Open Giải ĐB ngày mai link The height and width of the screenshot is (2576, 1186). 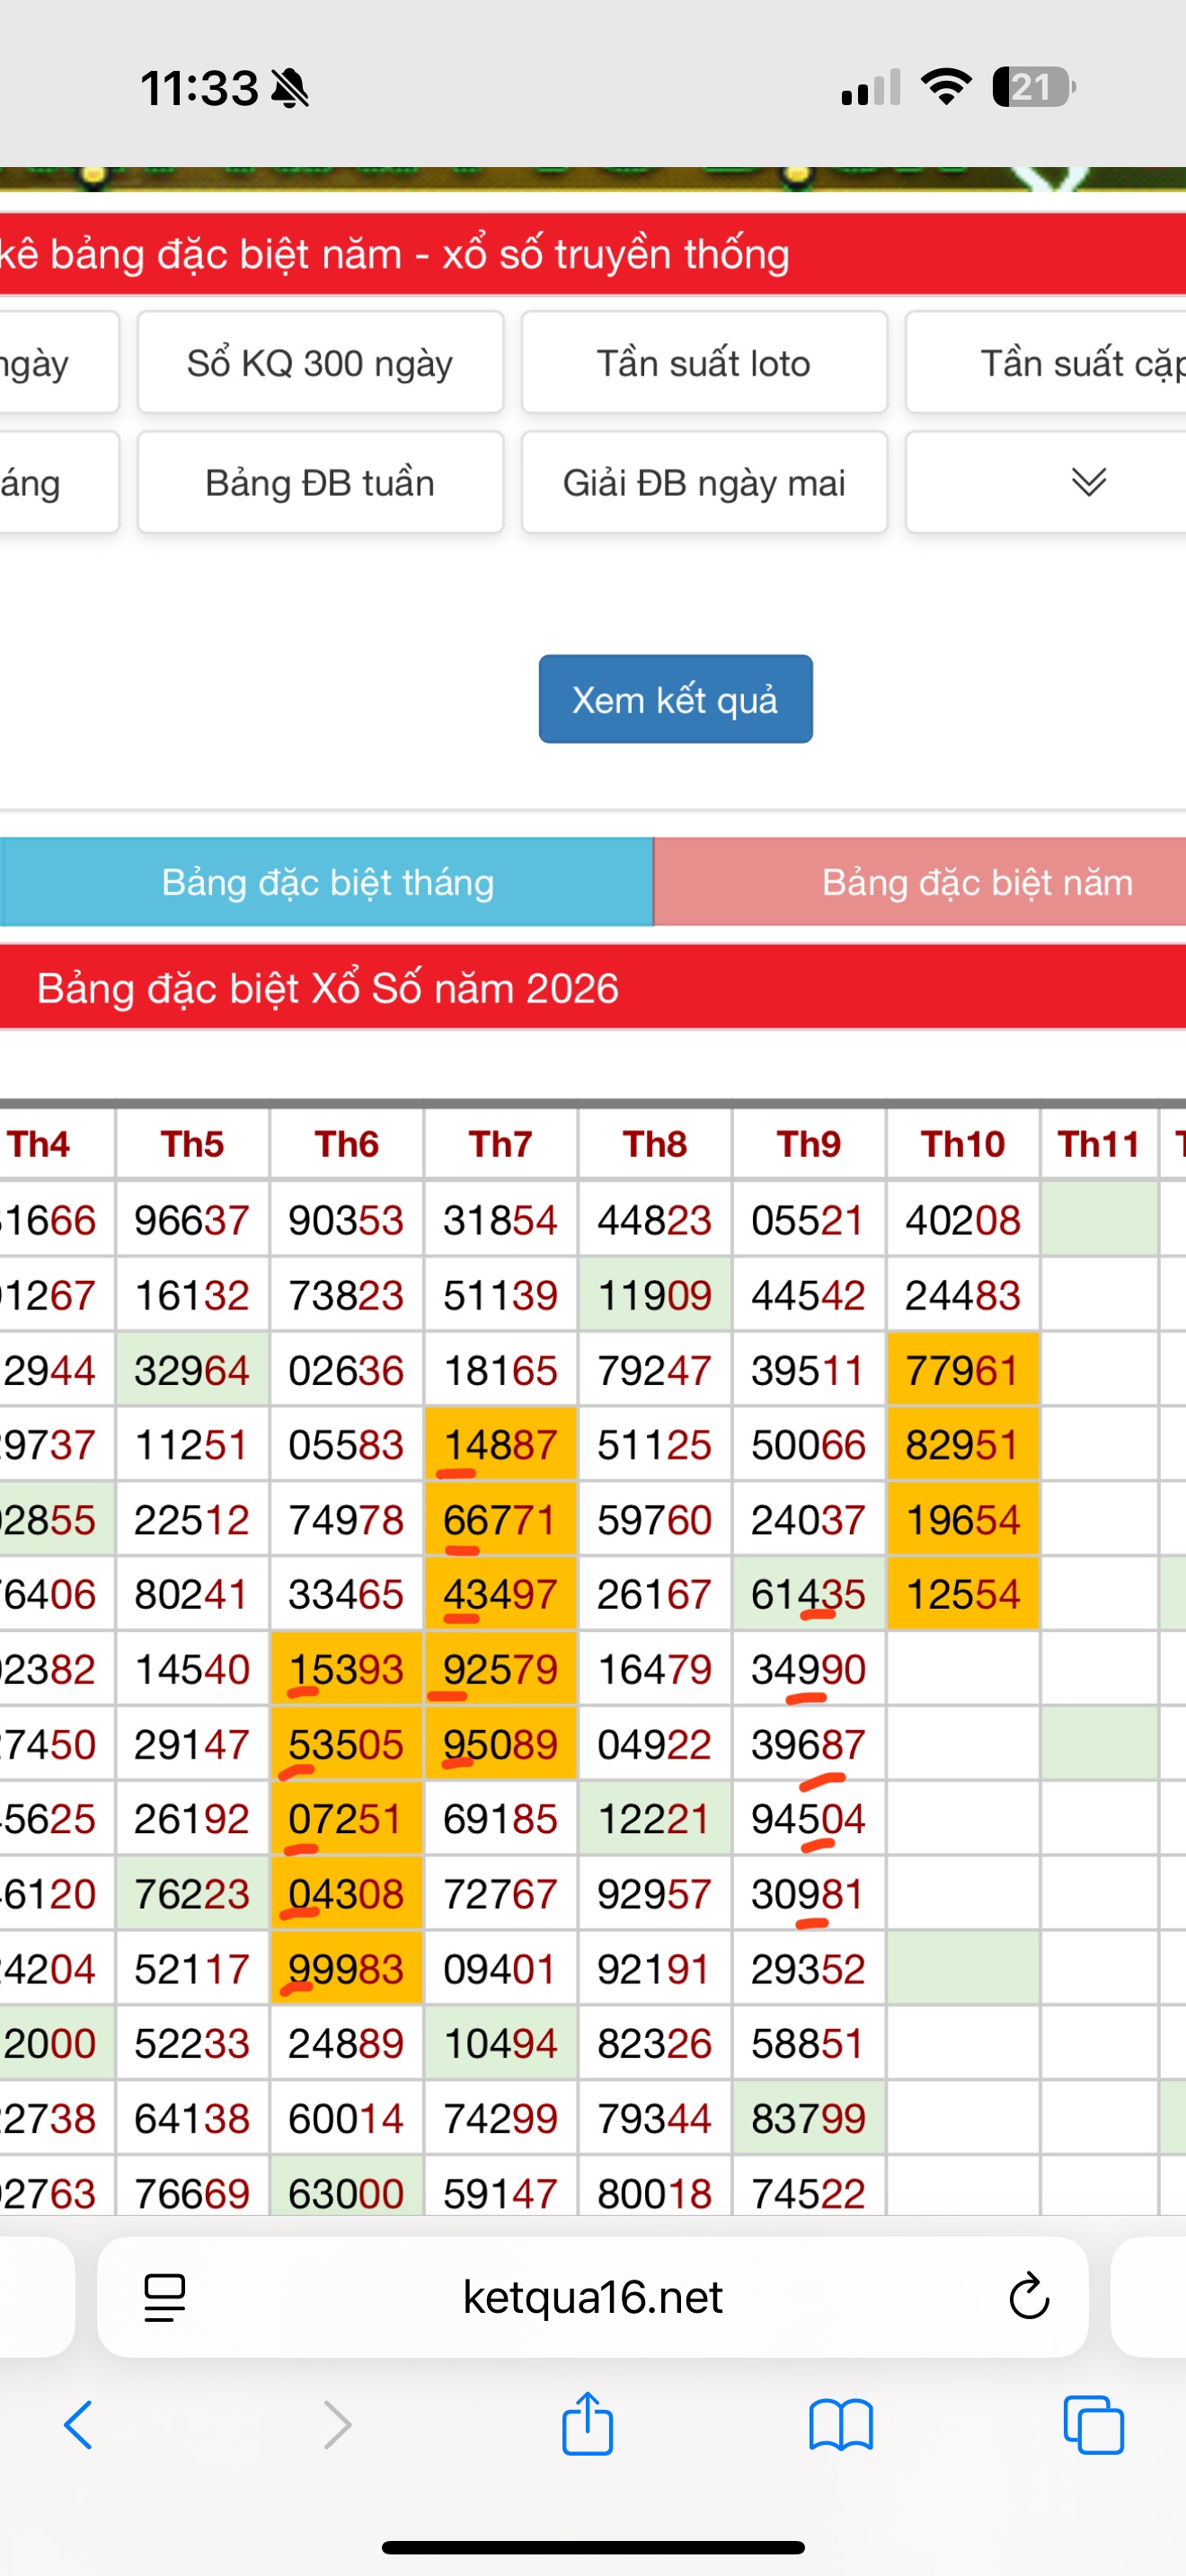(x=704, y=482)
